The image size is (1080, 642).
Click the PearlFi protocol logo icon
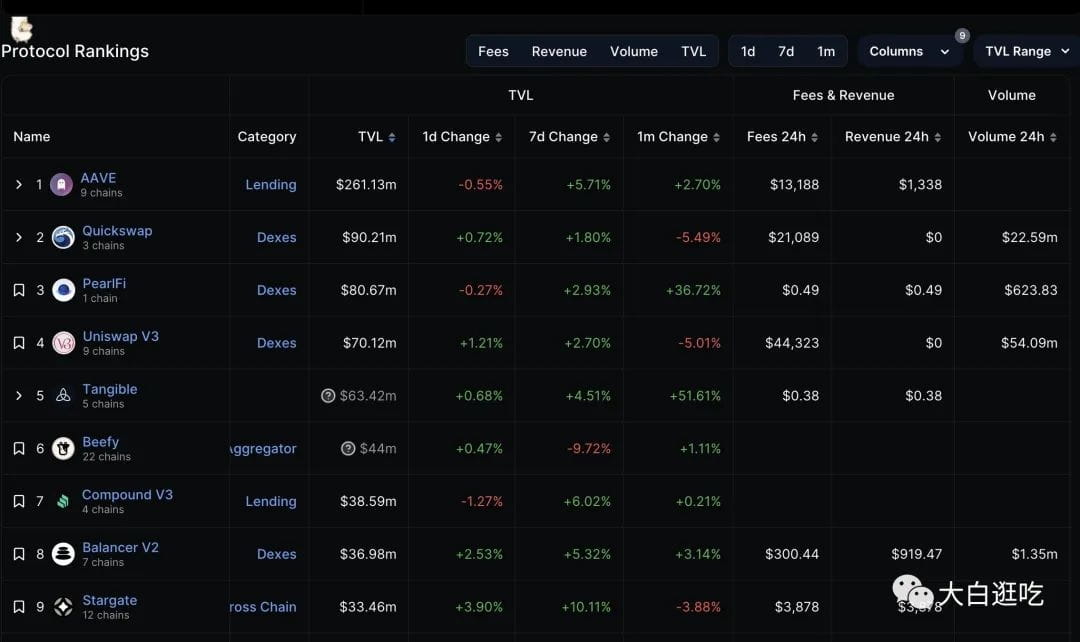click(63, 290)
